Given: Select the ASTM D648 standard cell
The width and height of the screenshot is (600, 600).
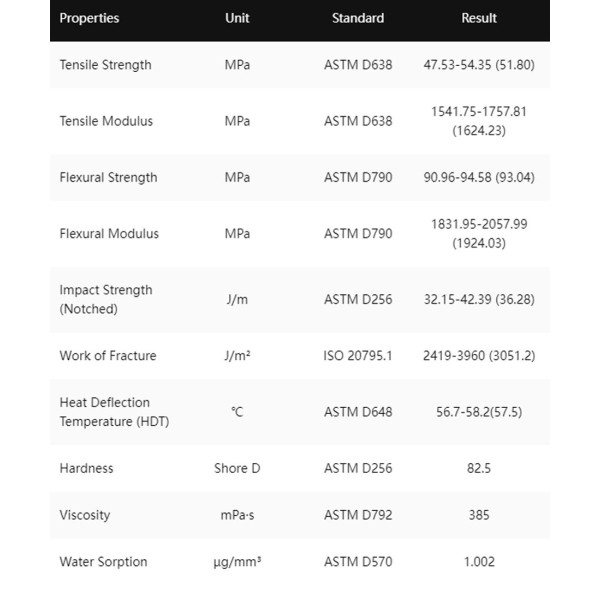Looking at the screenshot, I should pos(358,411).
